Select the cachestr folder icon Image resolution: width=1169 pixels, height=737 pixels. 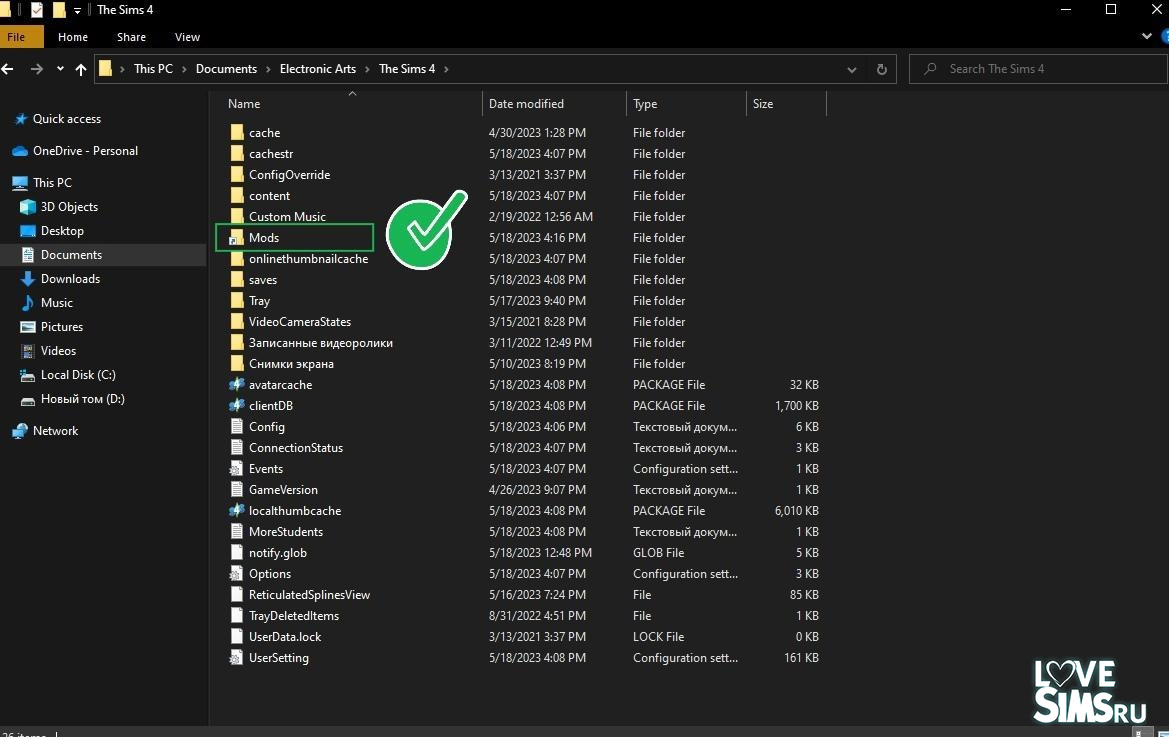(237, 154)
